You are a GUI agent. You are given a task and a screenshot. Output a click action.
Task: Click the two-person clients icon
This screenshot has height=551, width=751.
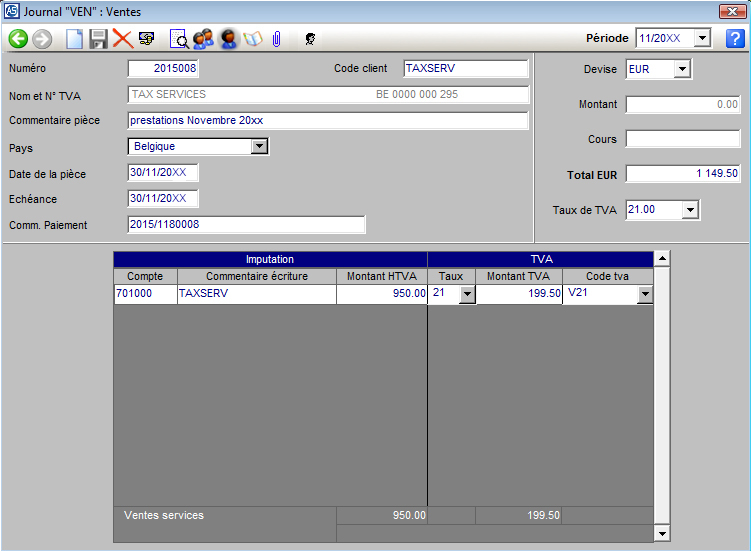click(204, 39)
